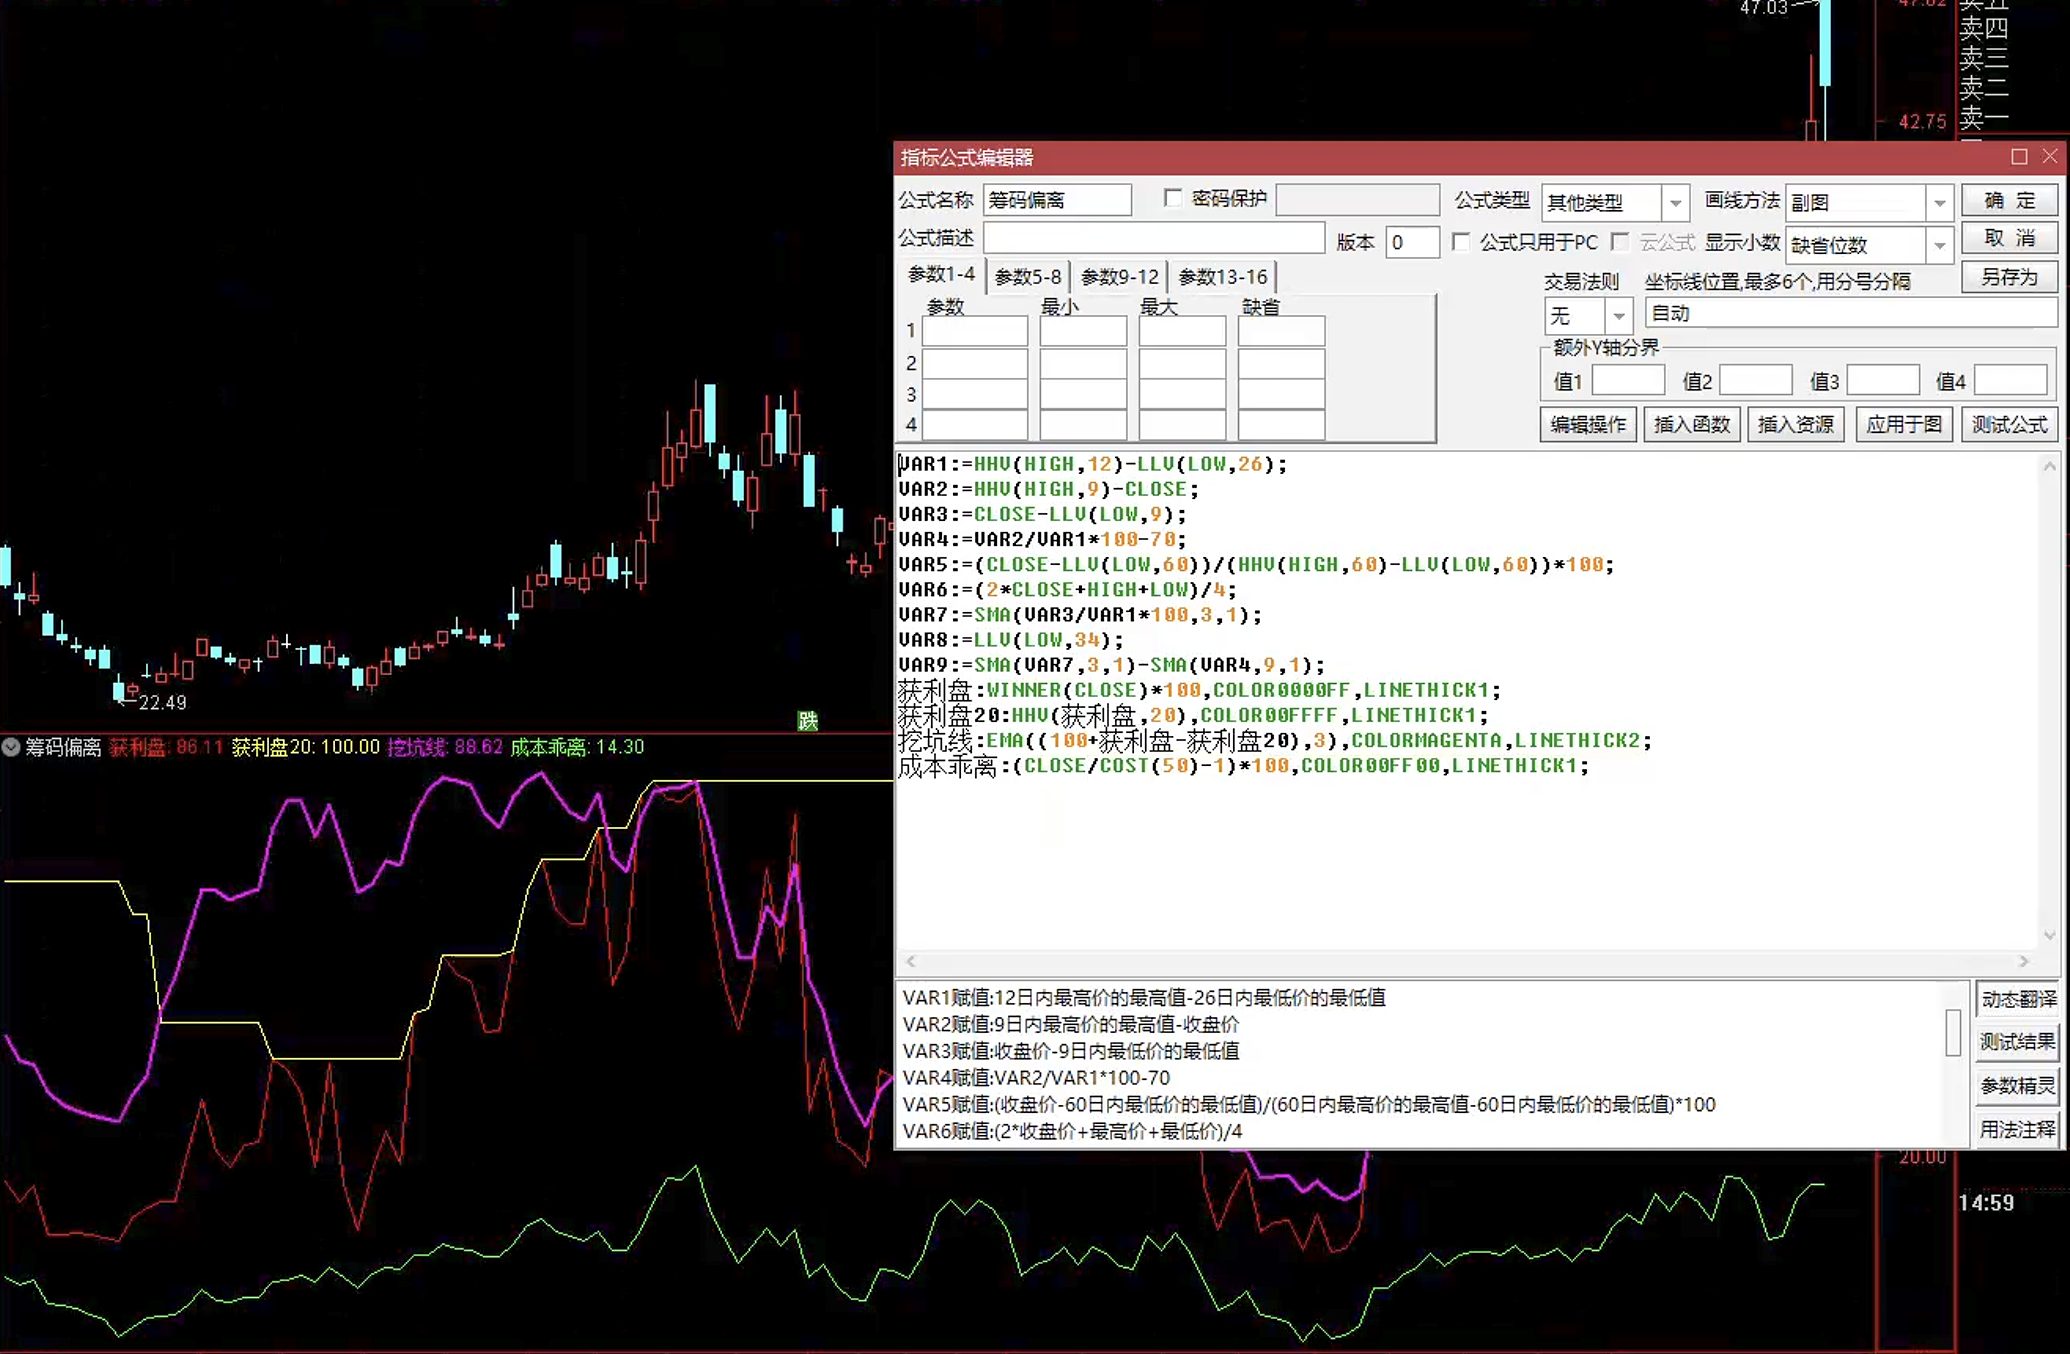The image size is (2070, 1354).
Task: Expand the 公式类型 formula type dropdown
Action: click(1675, 203)
